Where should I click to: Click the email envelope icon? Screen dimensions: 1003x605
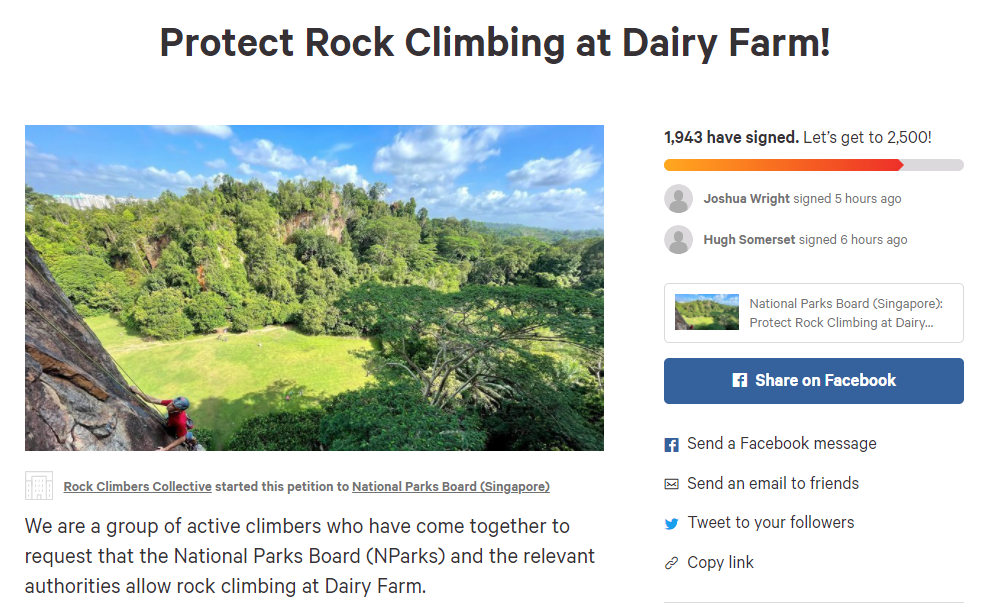pyautogui.click(x=672, y=484)
